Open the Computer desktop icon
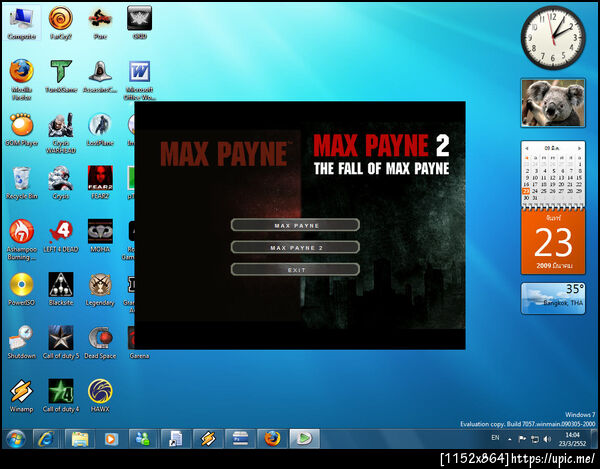The width and height of the screenshot is (600, 469). (22, 23)
